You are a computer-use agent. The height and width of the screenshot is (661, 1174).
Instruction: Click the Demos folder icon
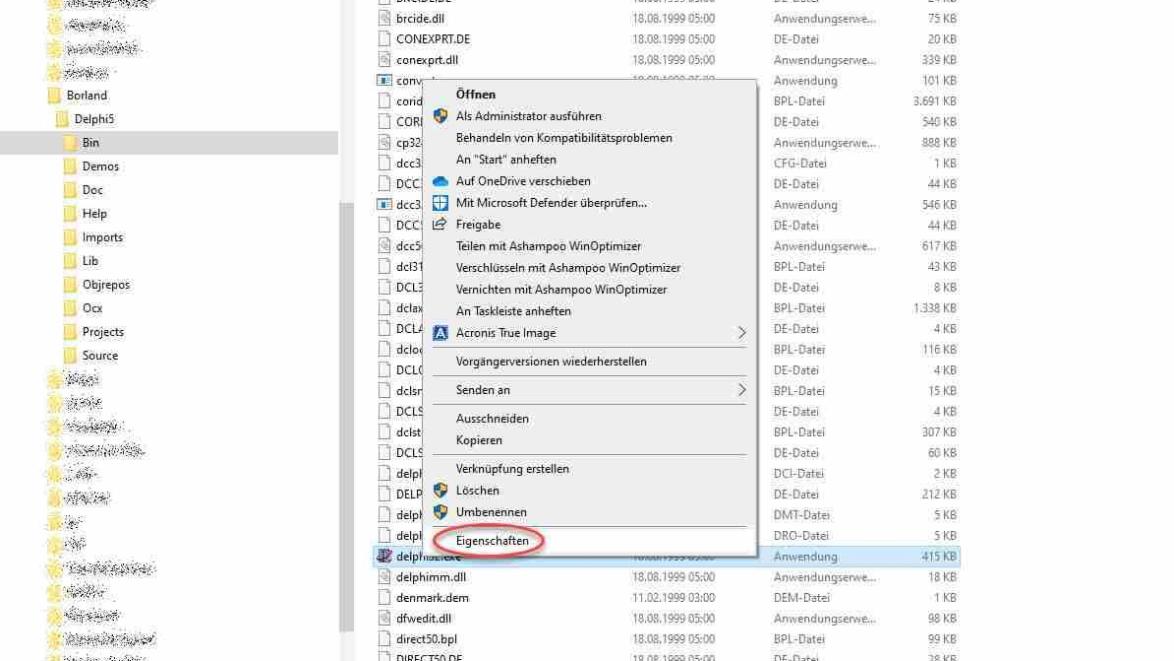tap(70, 166)
